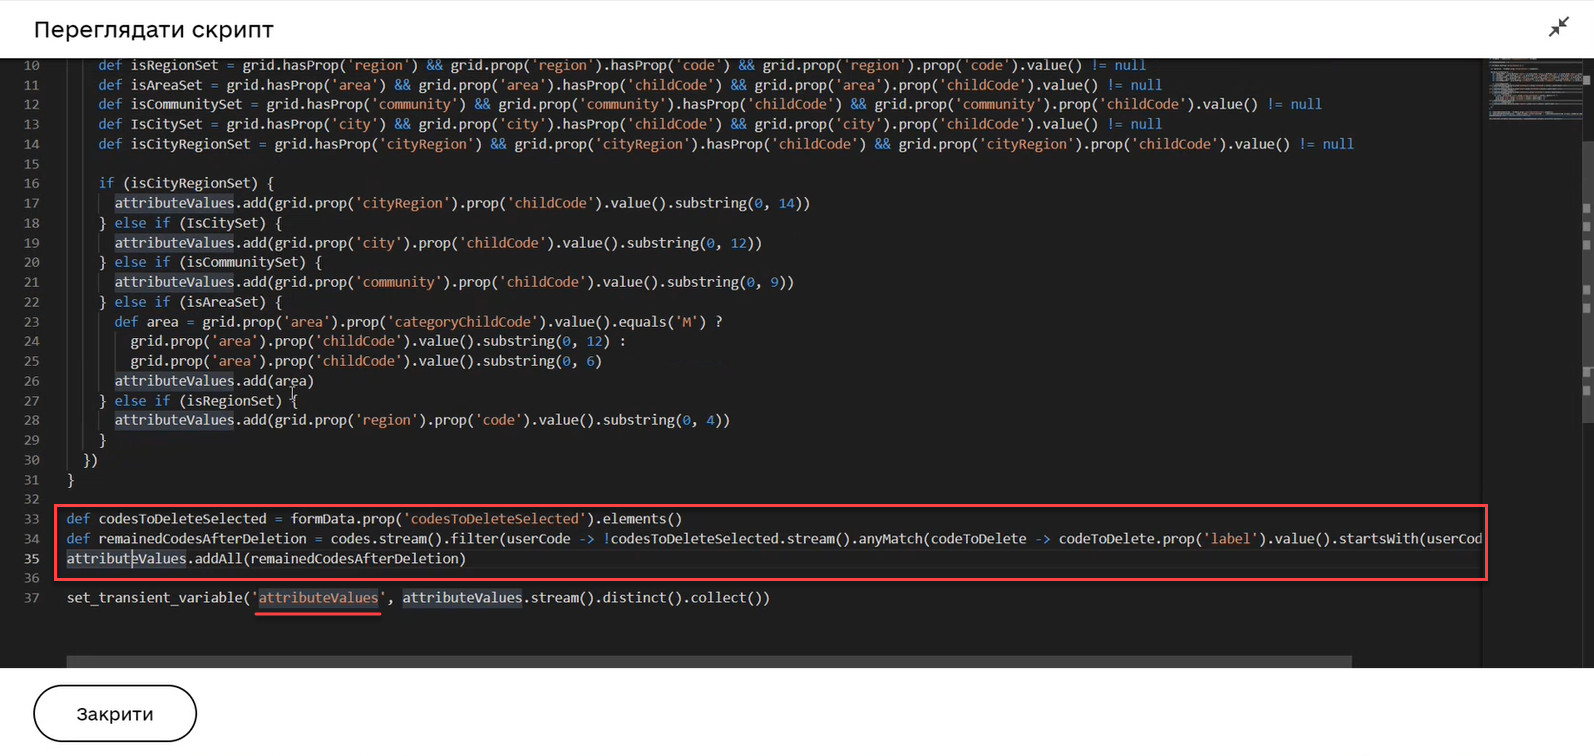The height and width of the screenshot is (756, 1594).
Task: Place cursor on 'def isRegionSet' line
Action: 622,65
